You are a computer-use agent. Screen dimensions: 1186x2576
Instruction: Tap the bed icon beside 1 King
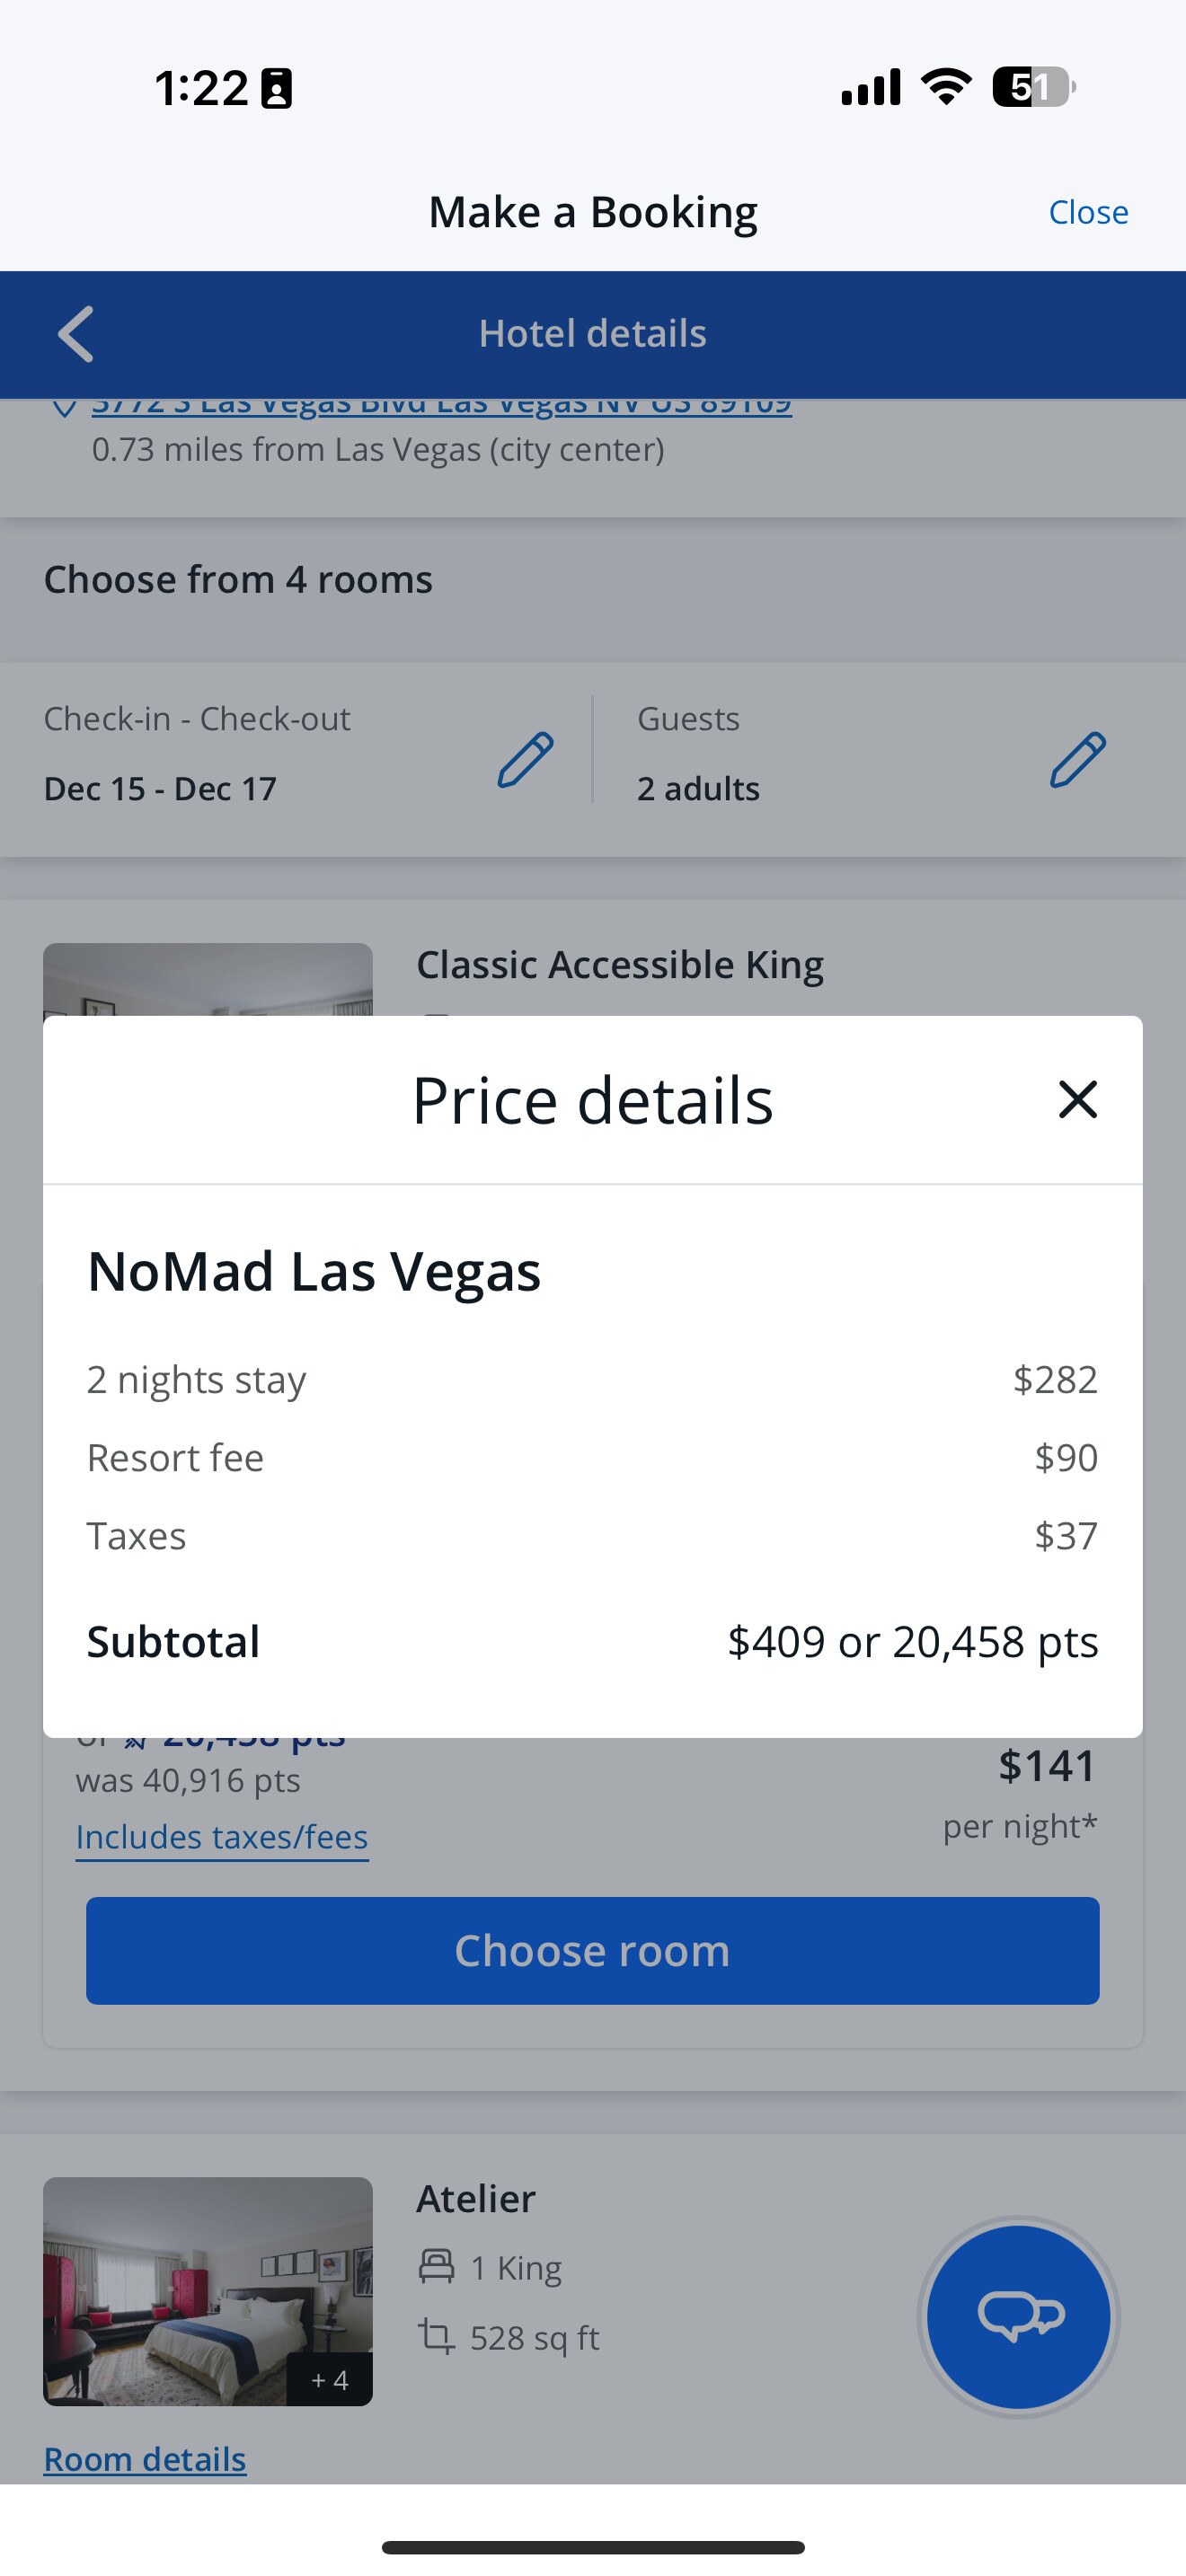point(436,2267)
